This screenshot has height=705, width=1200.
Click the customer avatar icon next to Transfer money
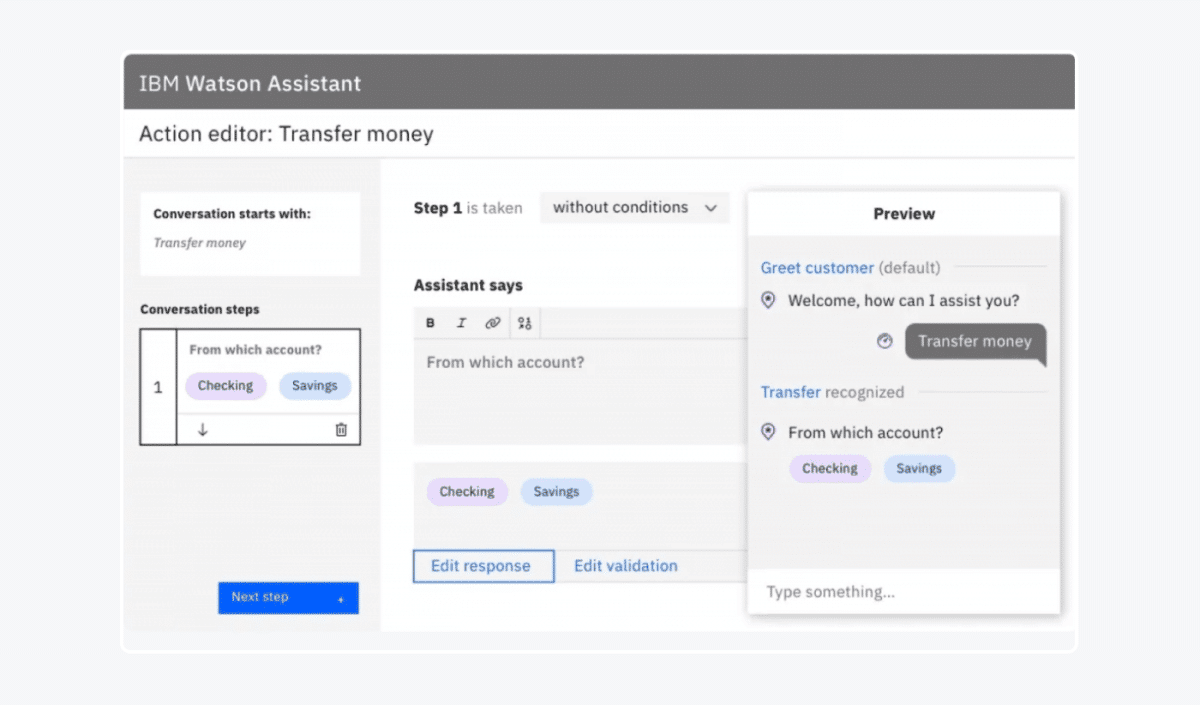(884, 341)
